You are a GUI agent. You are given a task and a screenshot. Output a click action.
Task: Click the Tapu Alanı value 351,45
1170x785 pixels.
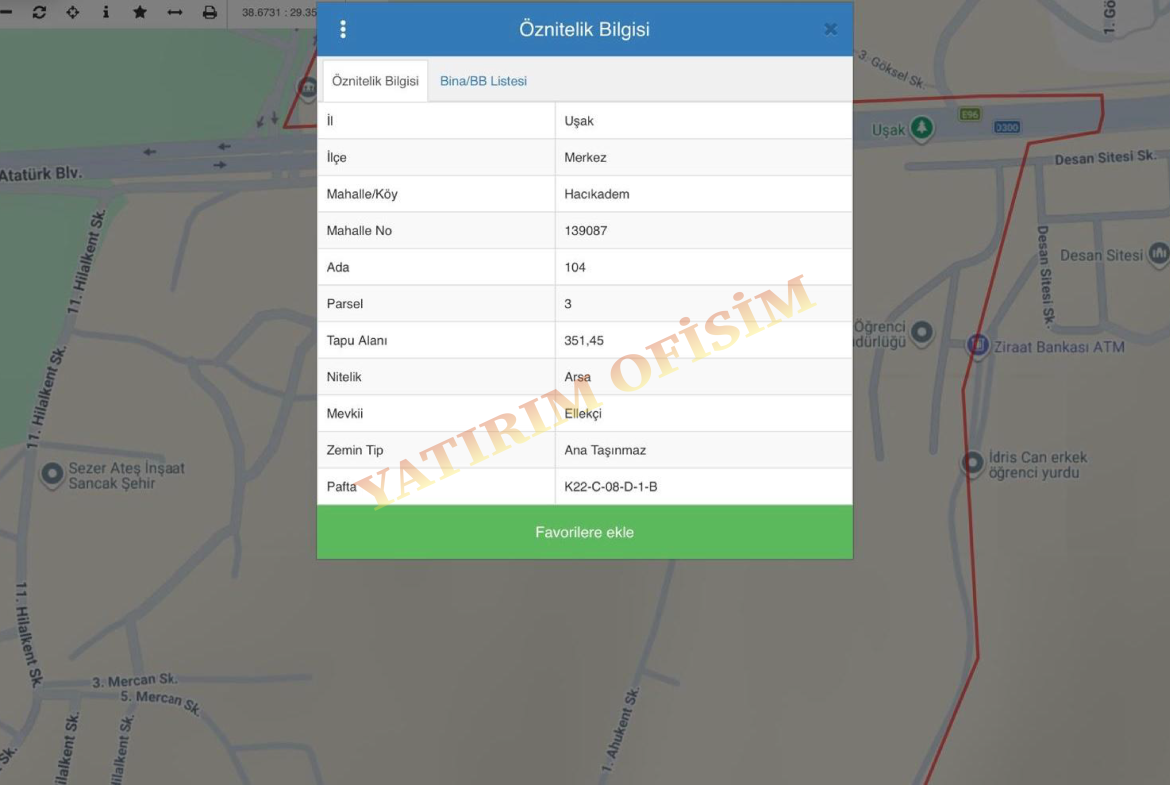point(584,341)
